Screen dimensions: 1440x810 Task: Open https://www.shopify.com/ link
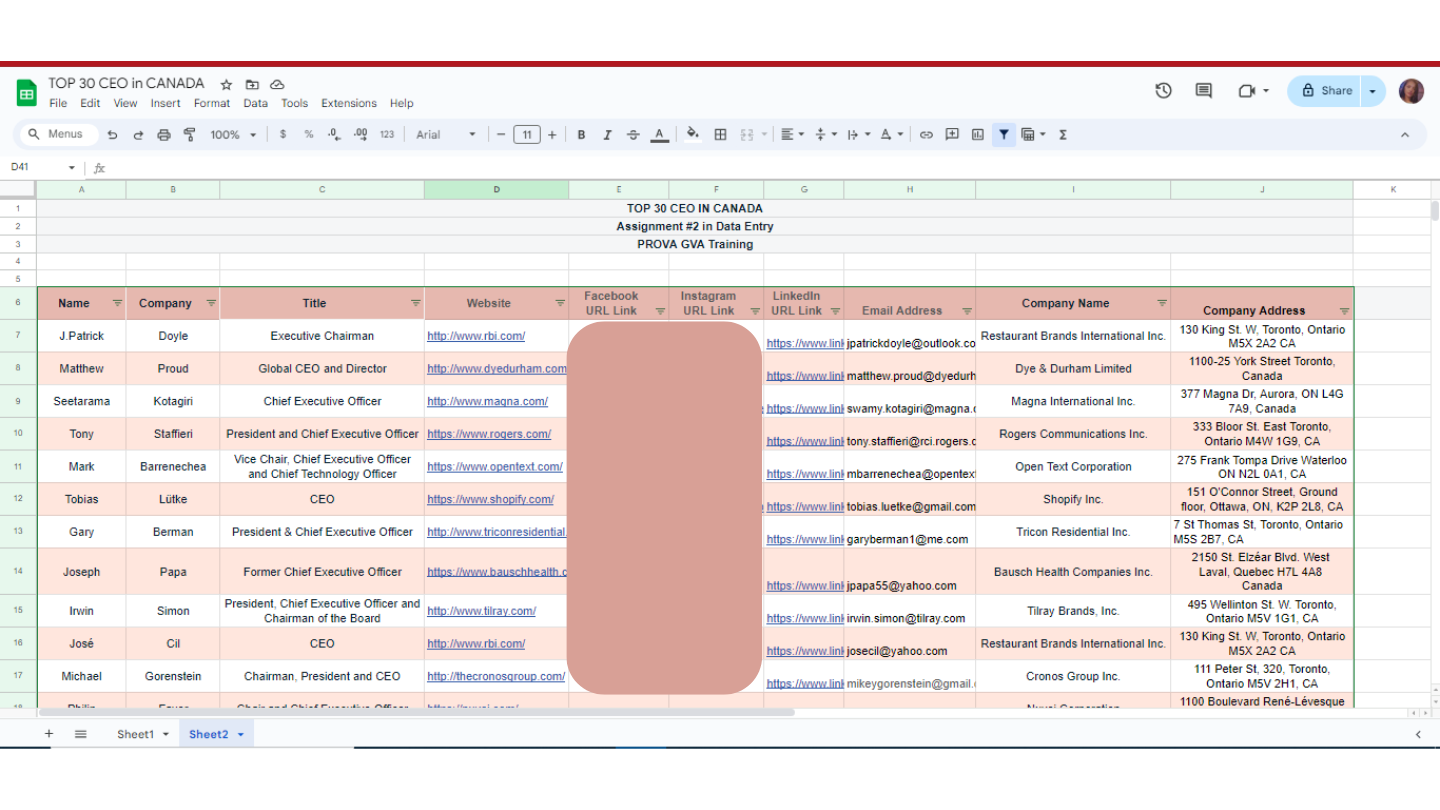tap(490, 499)
